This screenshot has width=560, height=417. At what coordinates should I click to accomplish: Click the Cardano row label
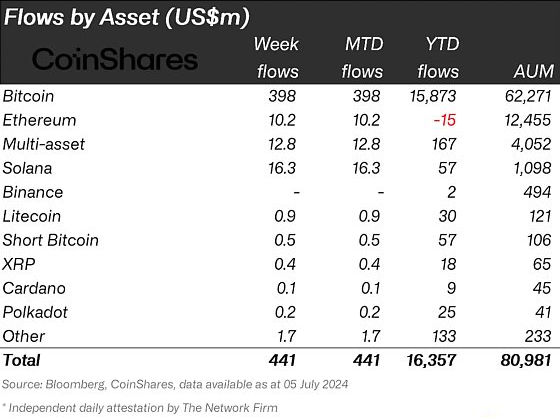pyautogui.click(x=34, y=288)
